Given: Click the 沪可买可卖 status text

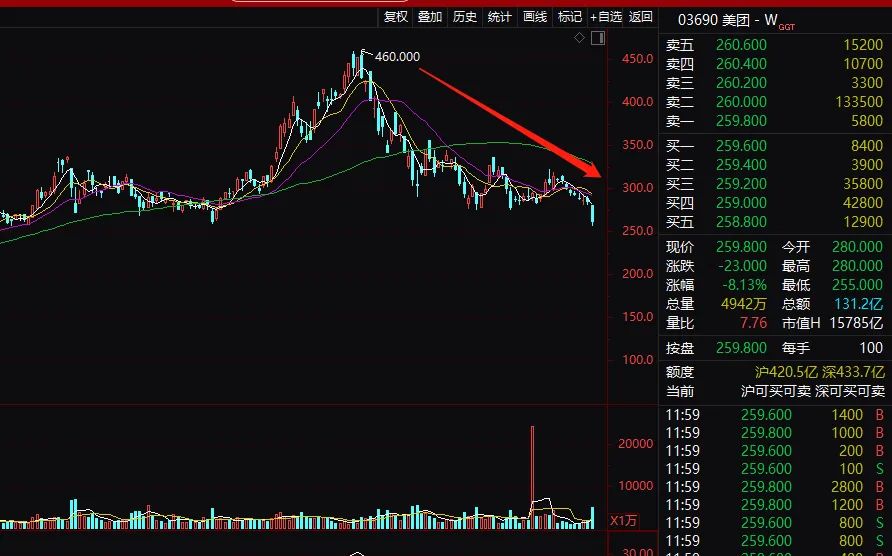Looking at the screenshot, I should pyautogui.click(x=776, y=391).
